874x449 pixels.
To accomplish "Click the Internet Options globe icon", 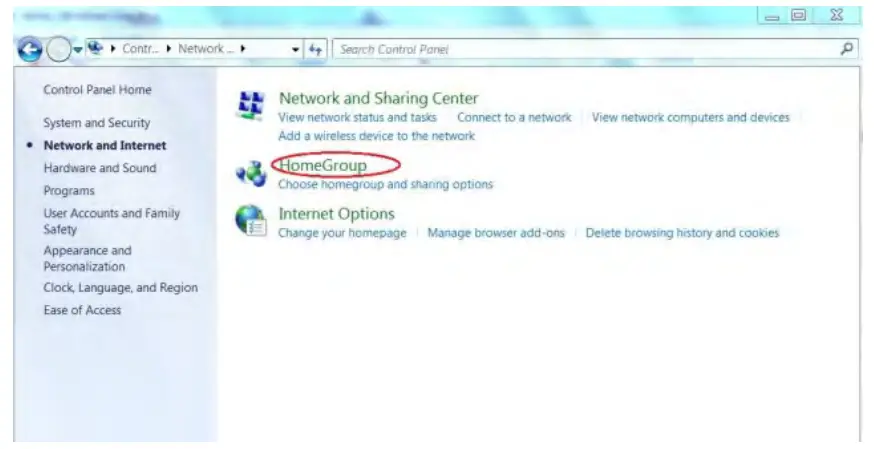I will (x=251, y=221).
